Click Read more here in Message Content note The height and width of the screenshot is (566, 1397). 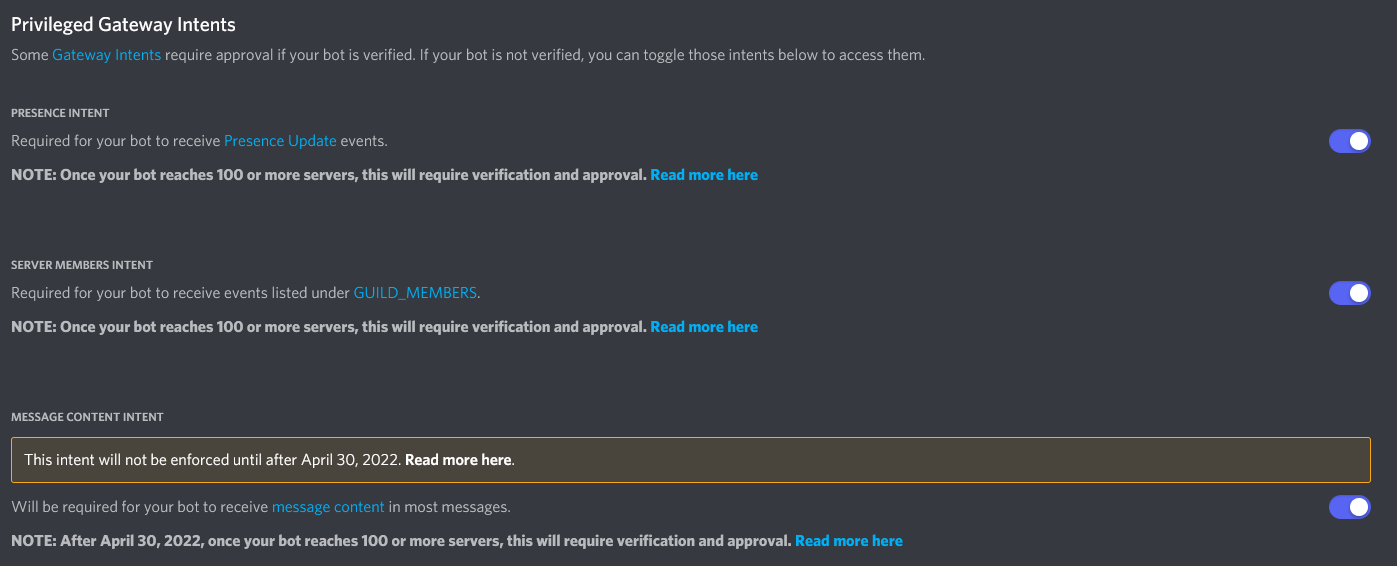click(848, 541)
